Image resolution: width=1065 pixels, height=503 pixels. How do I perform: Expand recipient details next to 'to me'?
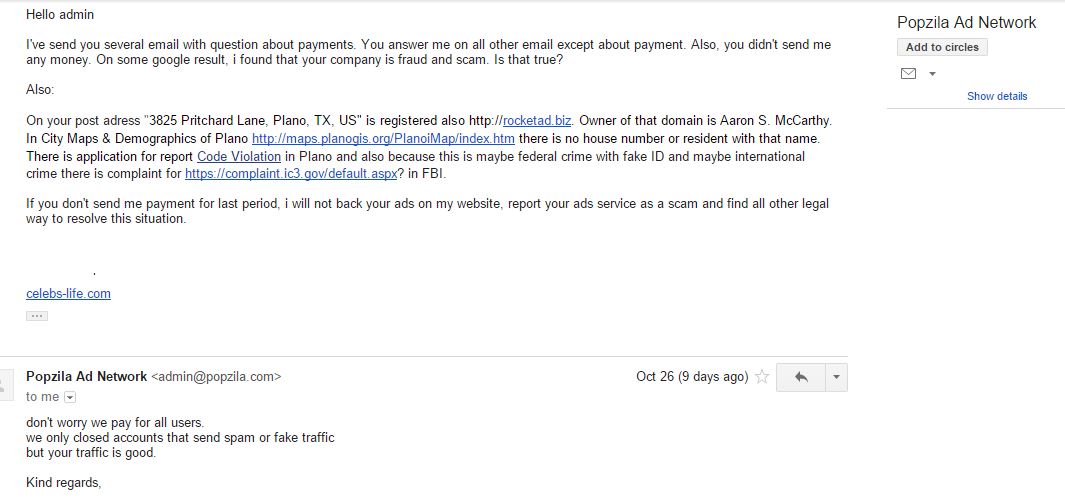coord(70,397)
